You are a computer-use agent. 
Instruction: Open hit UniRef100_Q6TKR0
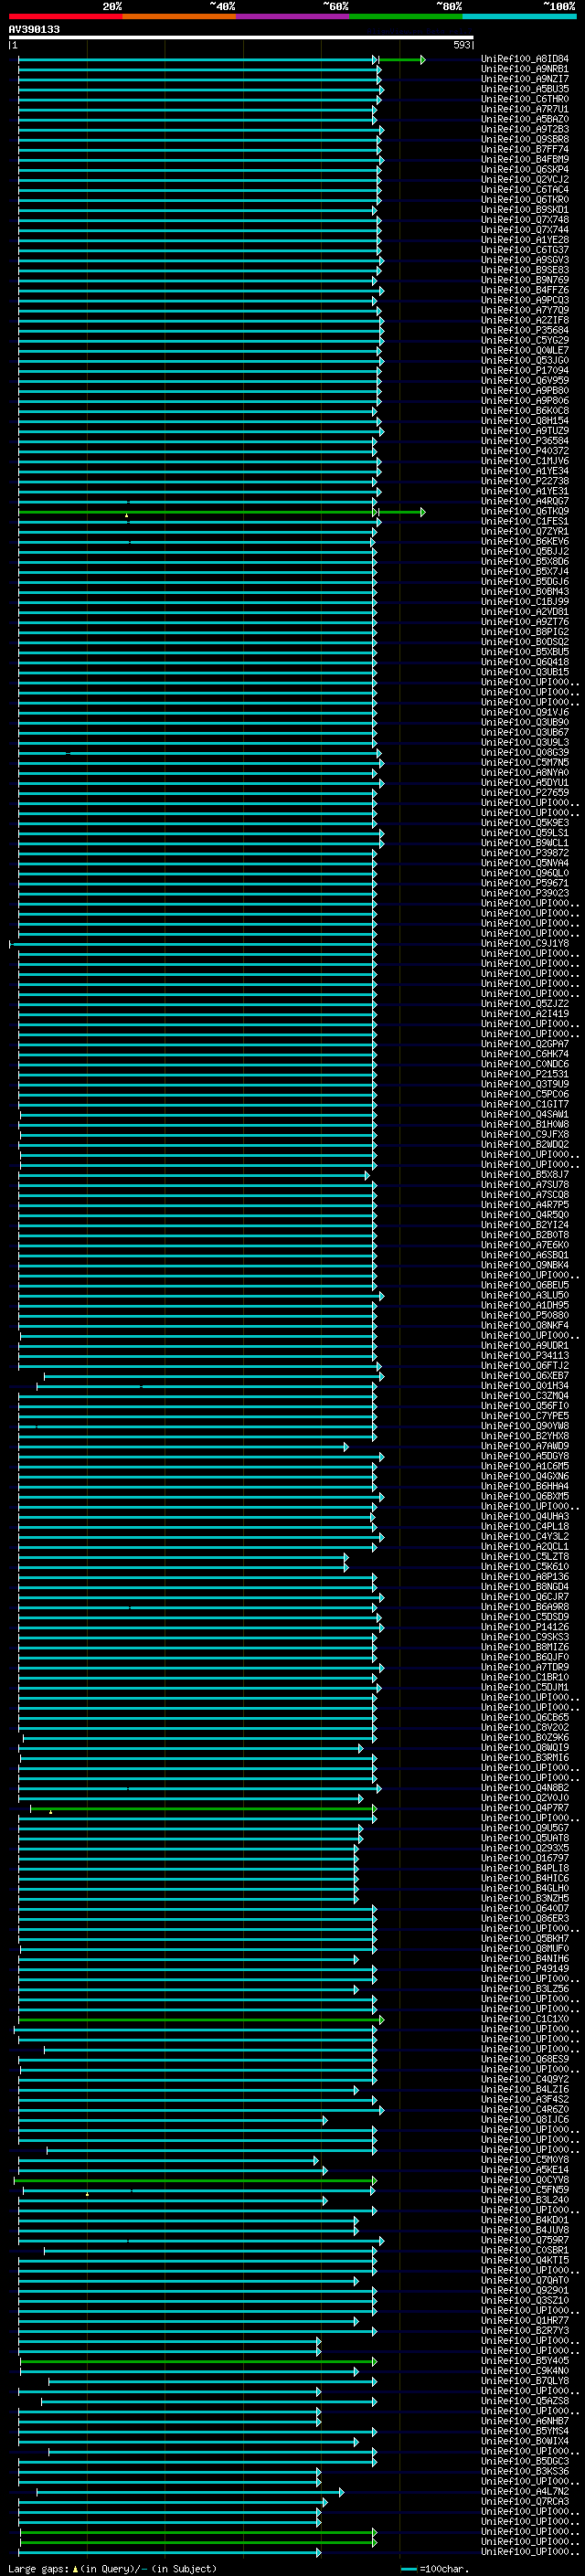pyautogui.click(x=525, y=200)
